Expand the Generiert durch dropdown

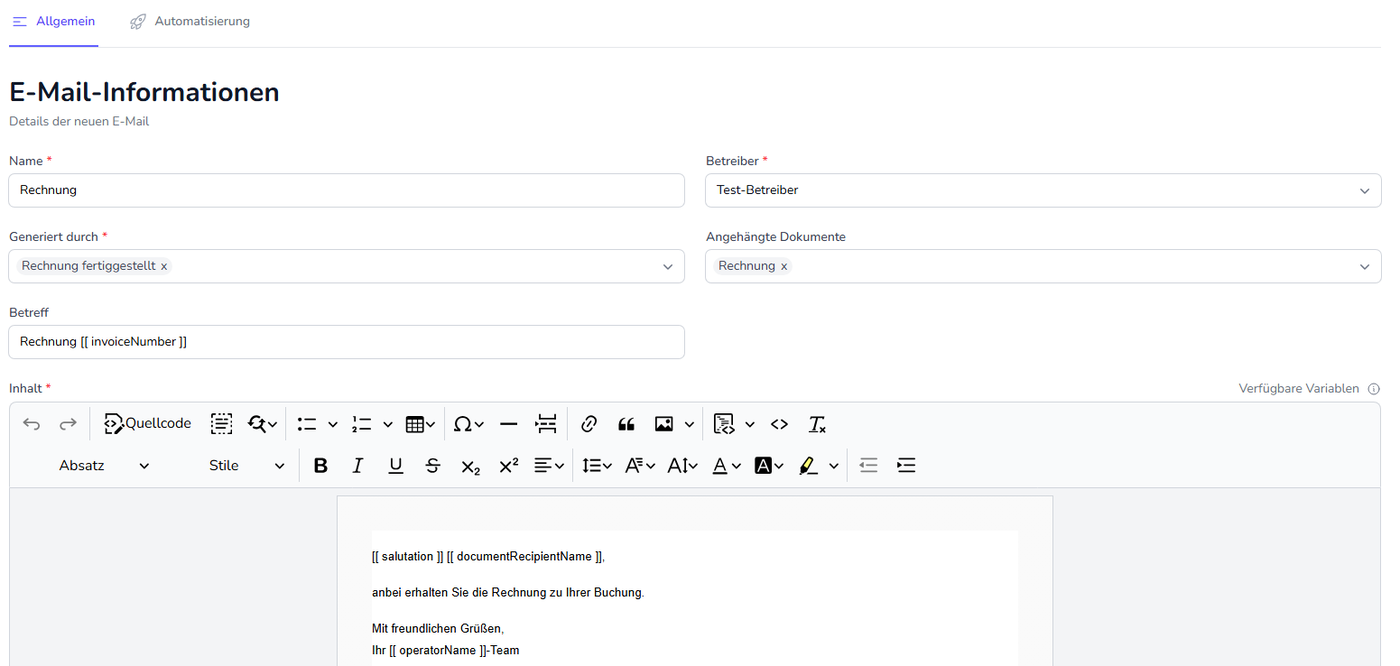(x=668, y=267)
